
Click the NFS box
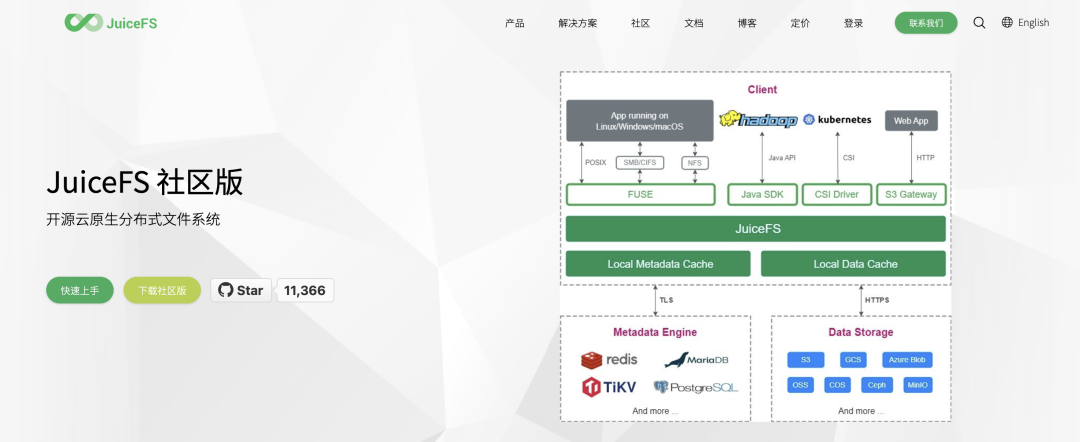coord(695,163)
